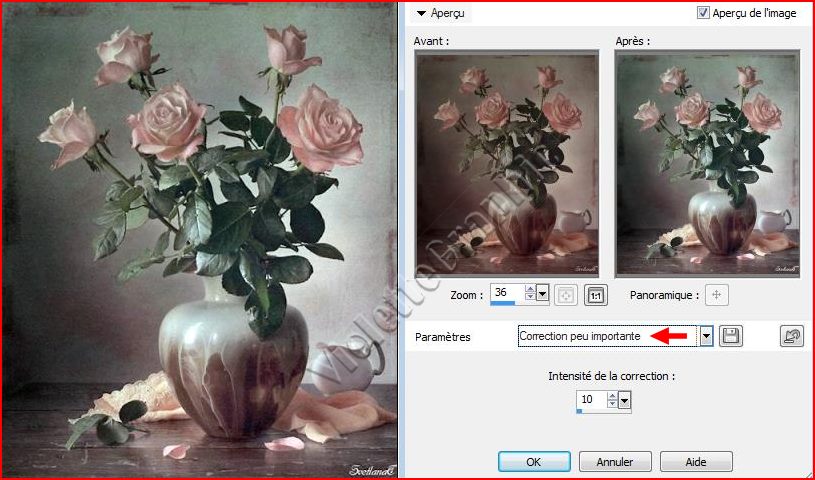The image size is (815, 480).
Task: Increase correction intensity with up arrow
Action: 611,396
